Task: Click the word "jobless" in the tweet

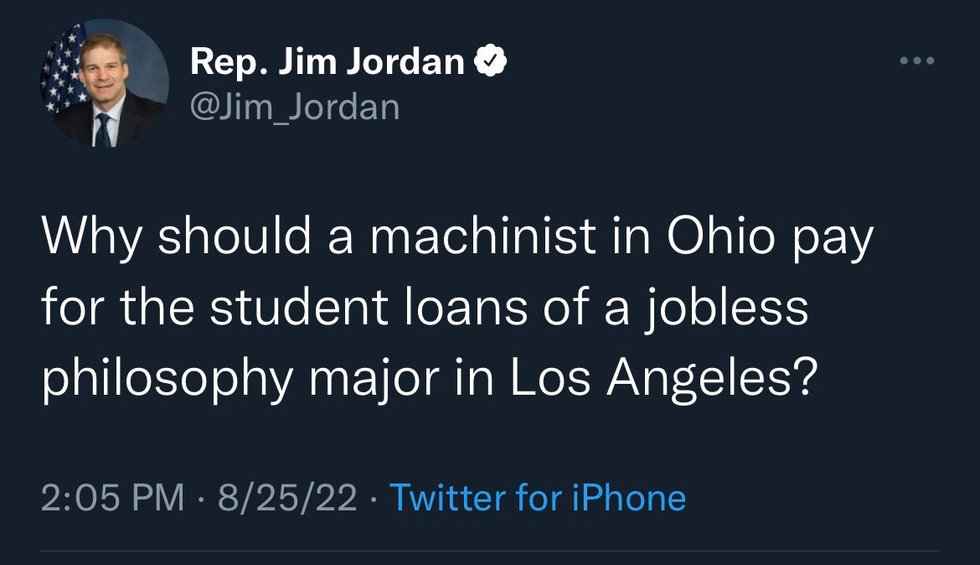Action: click(x=726, y=311)
